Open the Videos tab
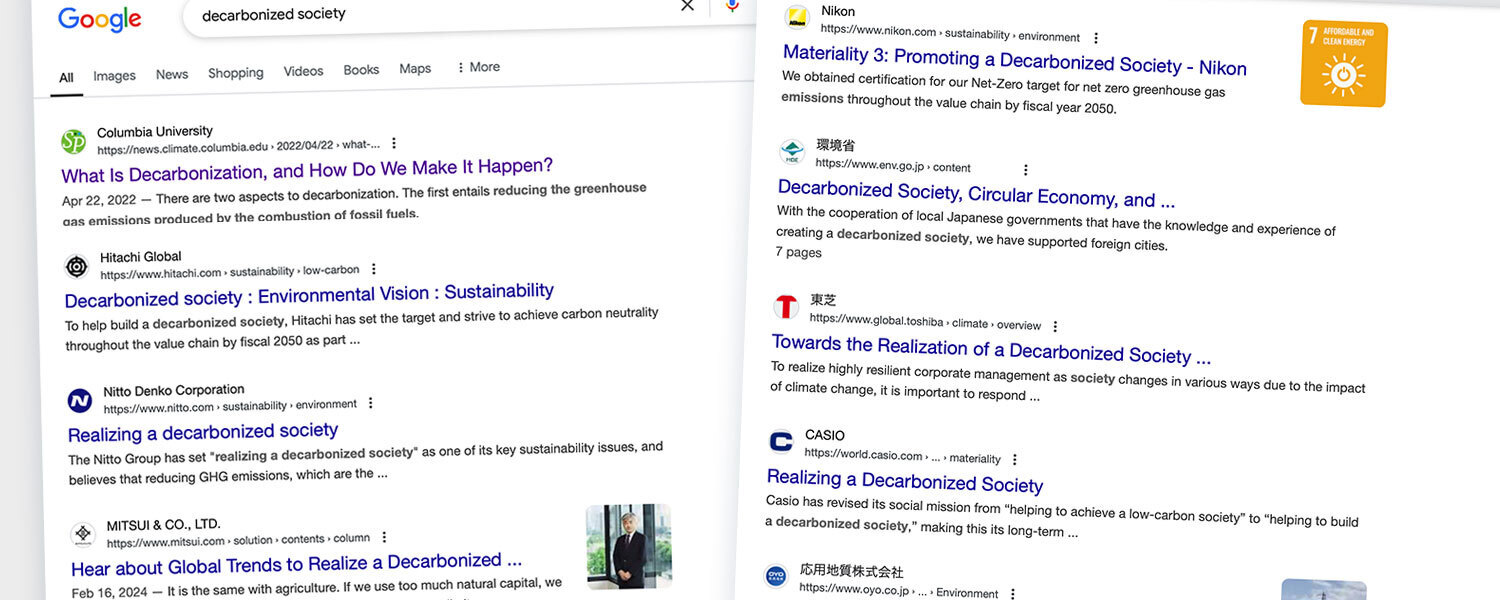Screen dimensions: 1500x600 coord(303,71)
